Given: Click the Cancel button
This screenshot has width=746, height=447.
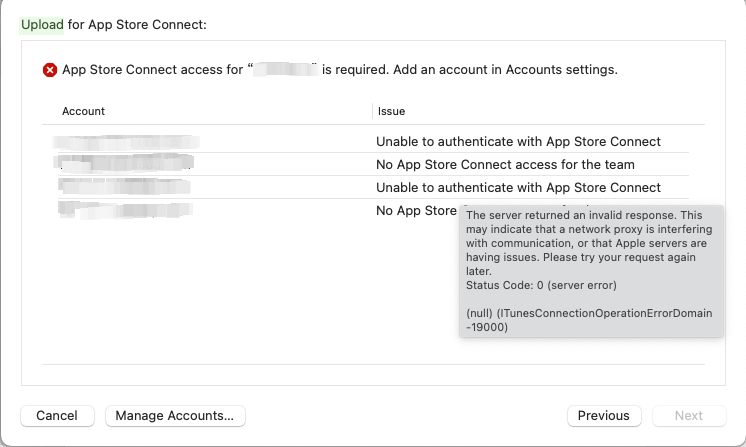Looking at the screenshot, I should tap(57, 416).
